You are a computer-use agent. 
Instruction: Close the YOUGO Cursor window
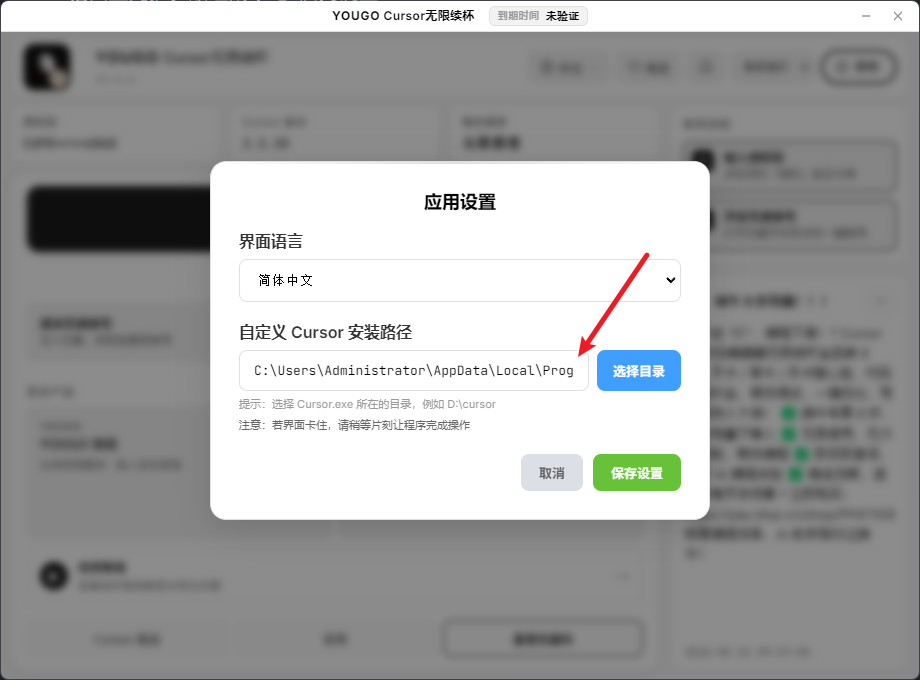coord(898,16)
